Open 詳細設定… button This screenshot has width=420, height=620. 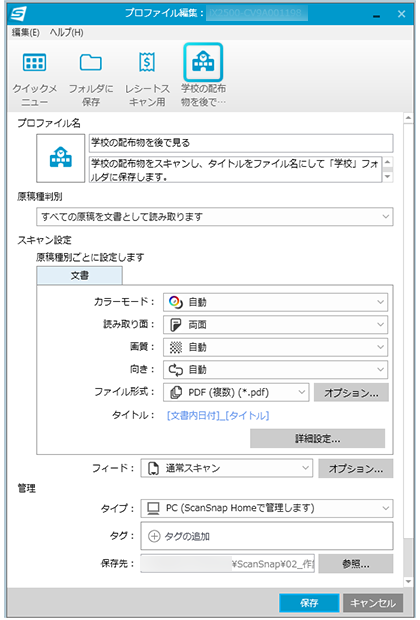[318, 439]
